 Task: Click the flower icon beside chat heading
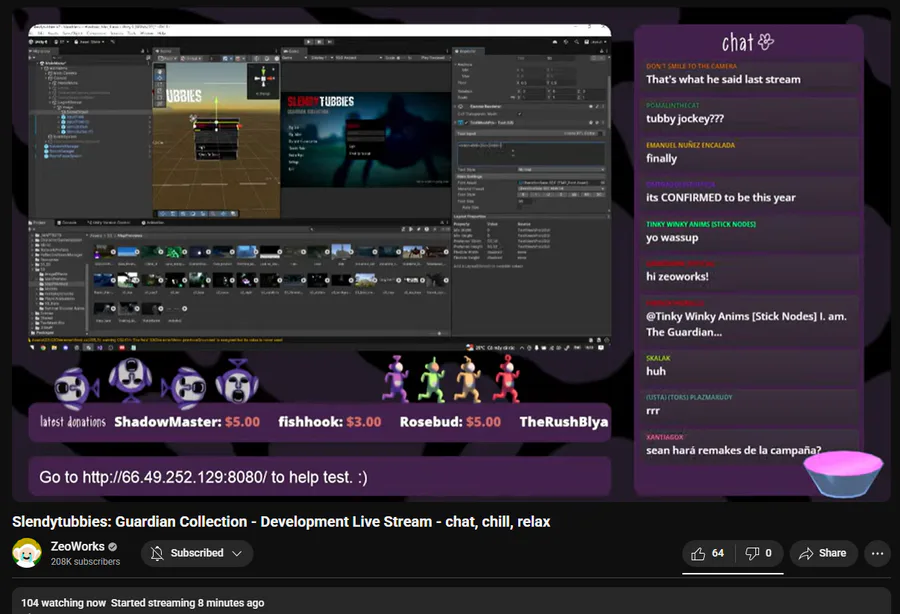[x=766, y=41]
